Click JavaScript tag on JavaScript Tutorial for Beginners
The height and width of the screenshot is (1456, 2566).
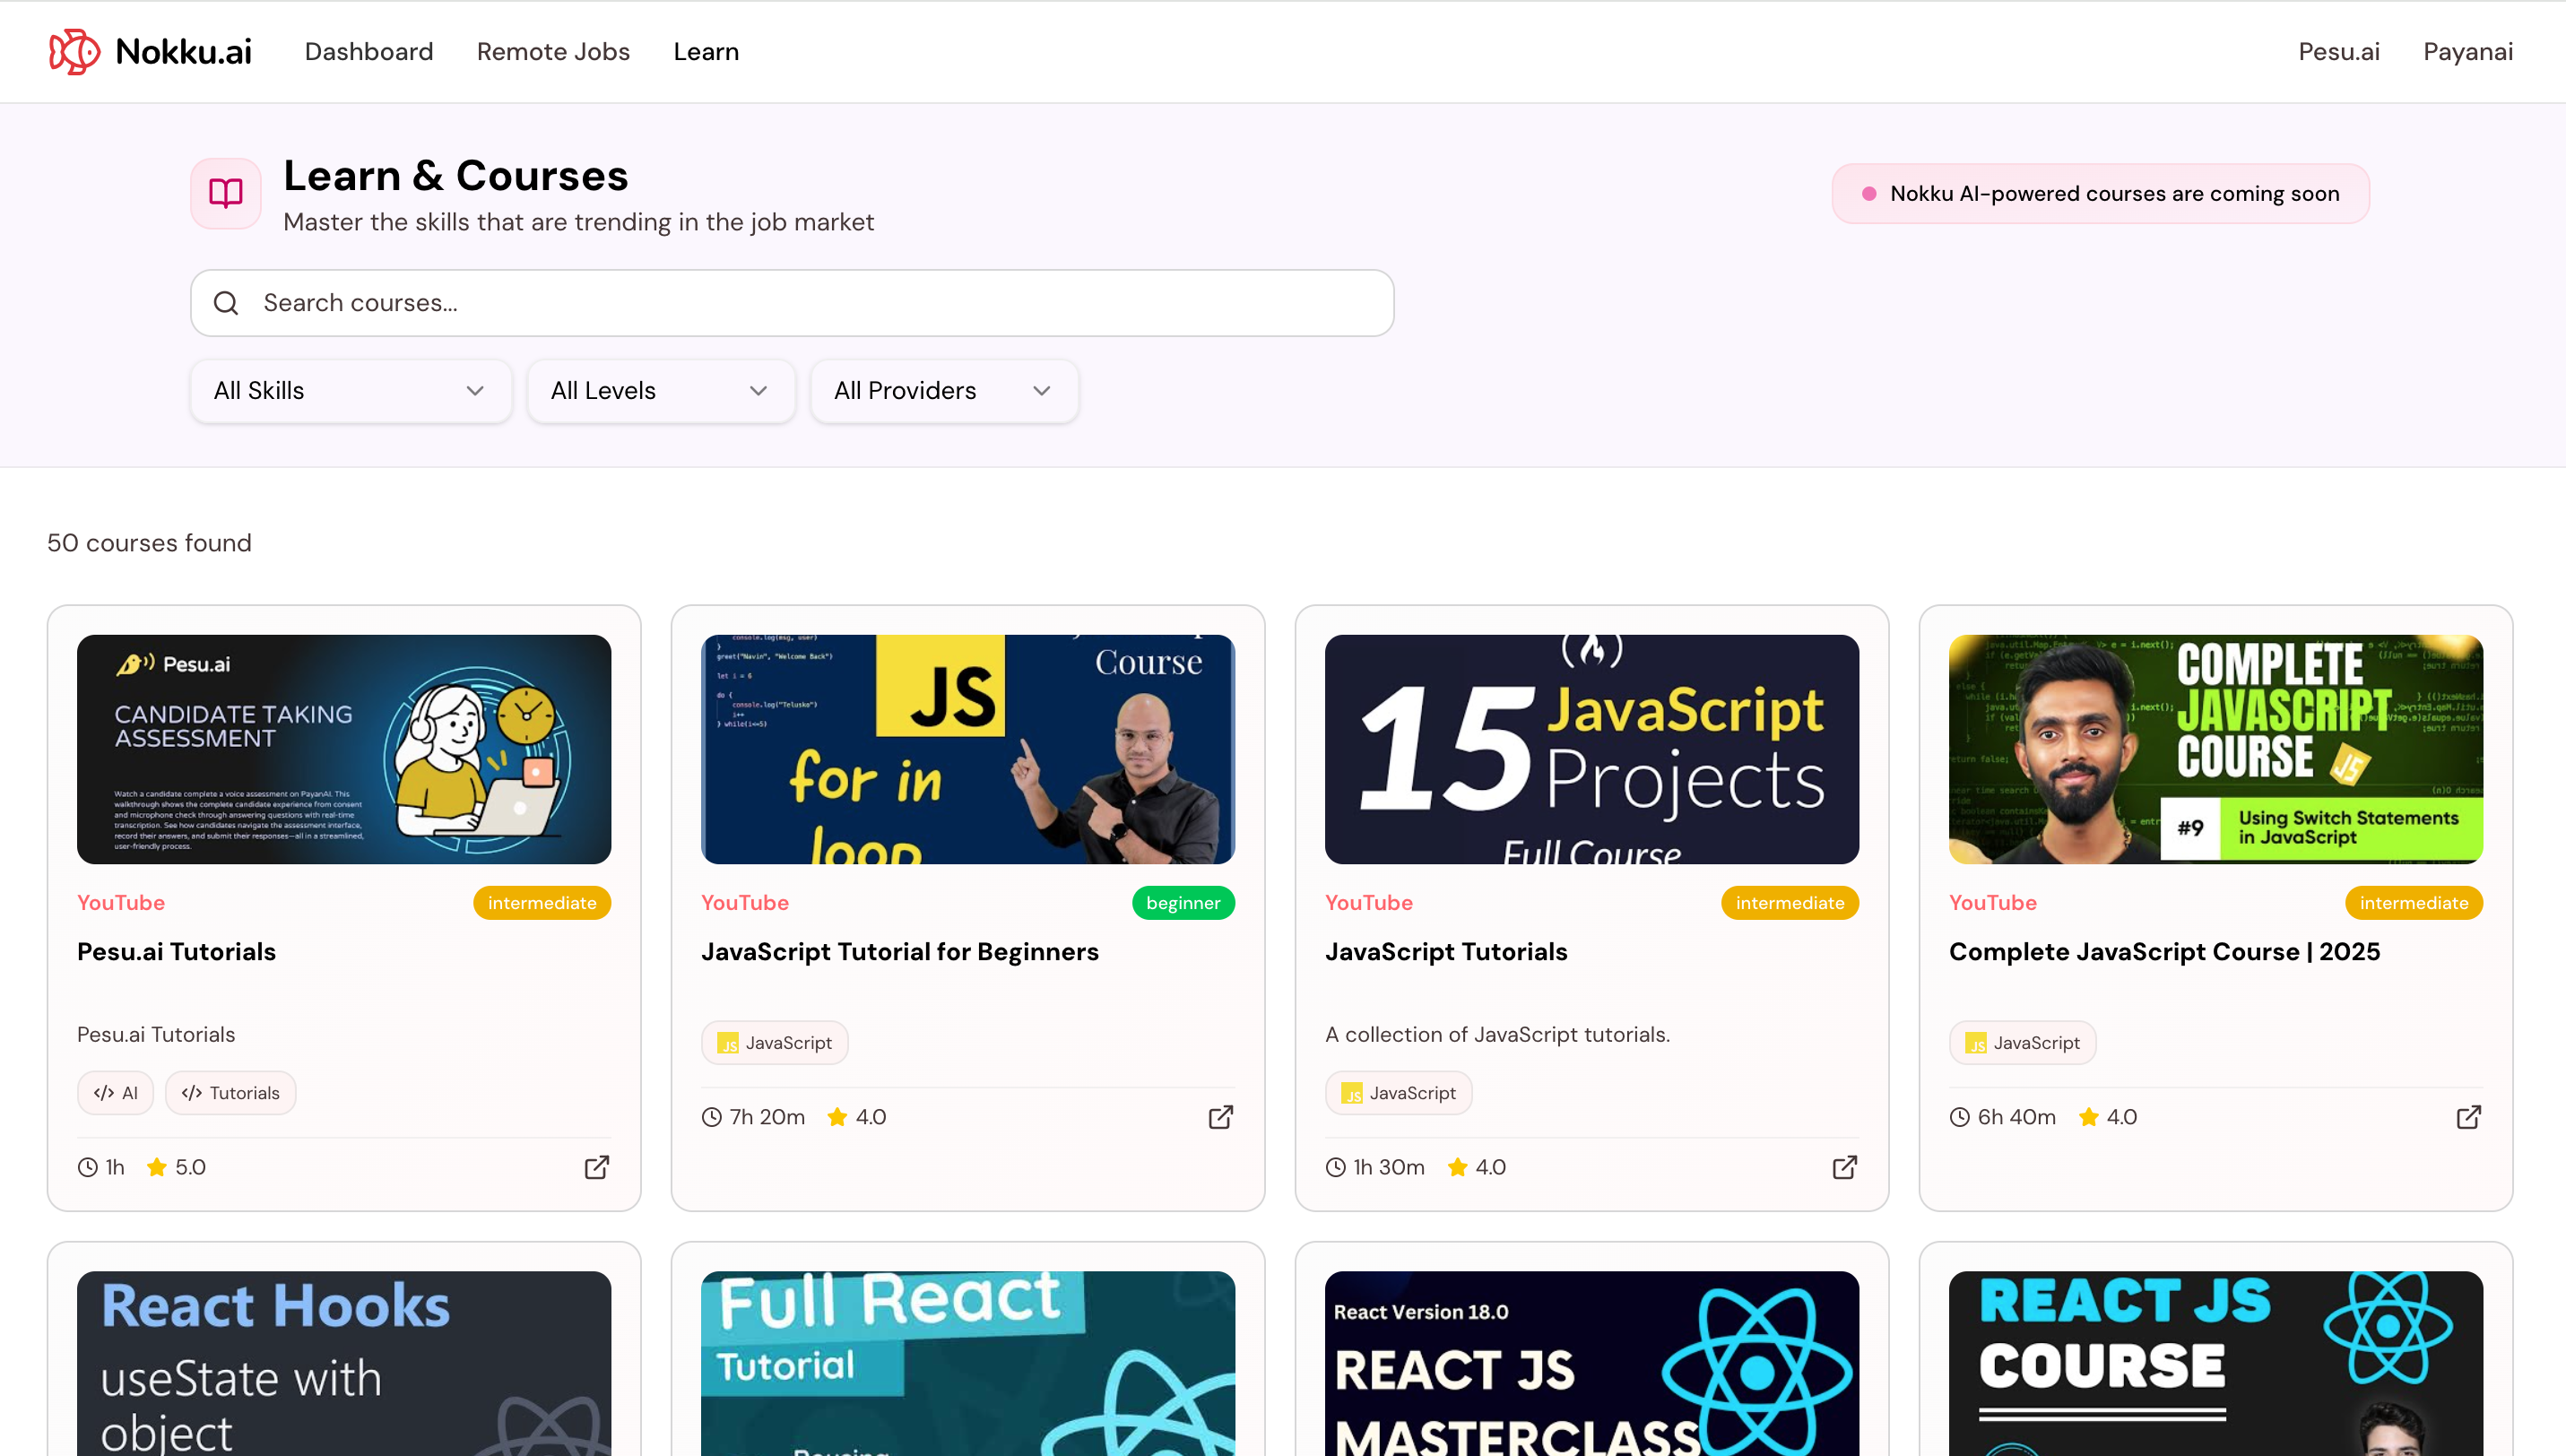pyautogui.click(x=775, y=1043)
